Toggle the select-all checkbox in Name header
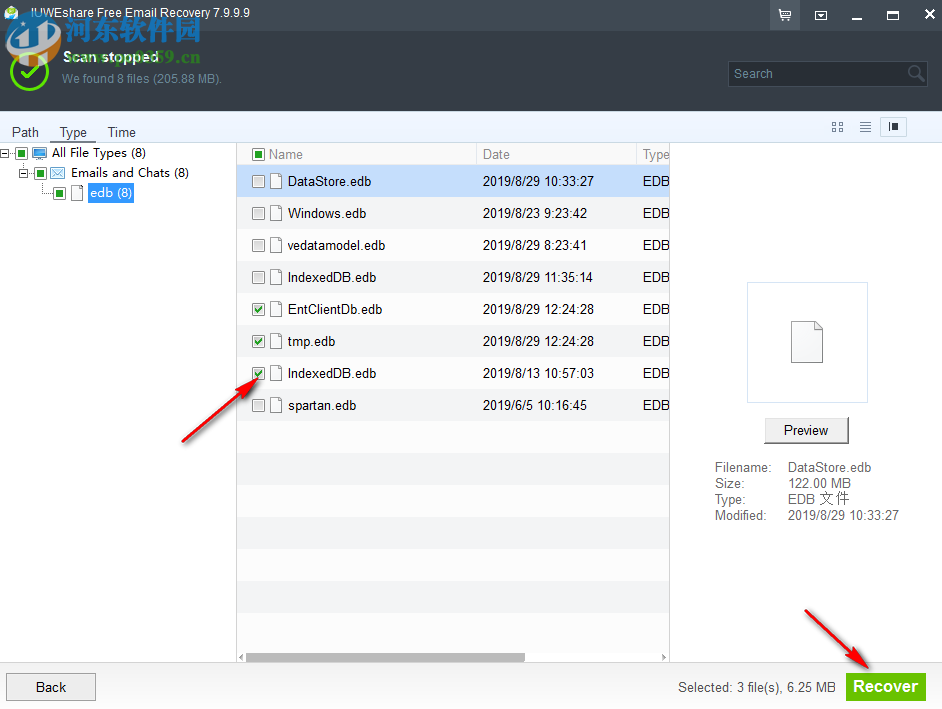This screenshot has height=709, width=942. click(x=258, y=154)
